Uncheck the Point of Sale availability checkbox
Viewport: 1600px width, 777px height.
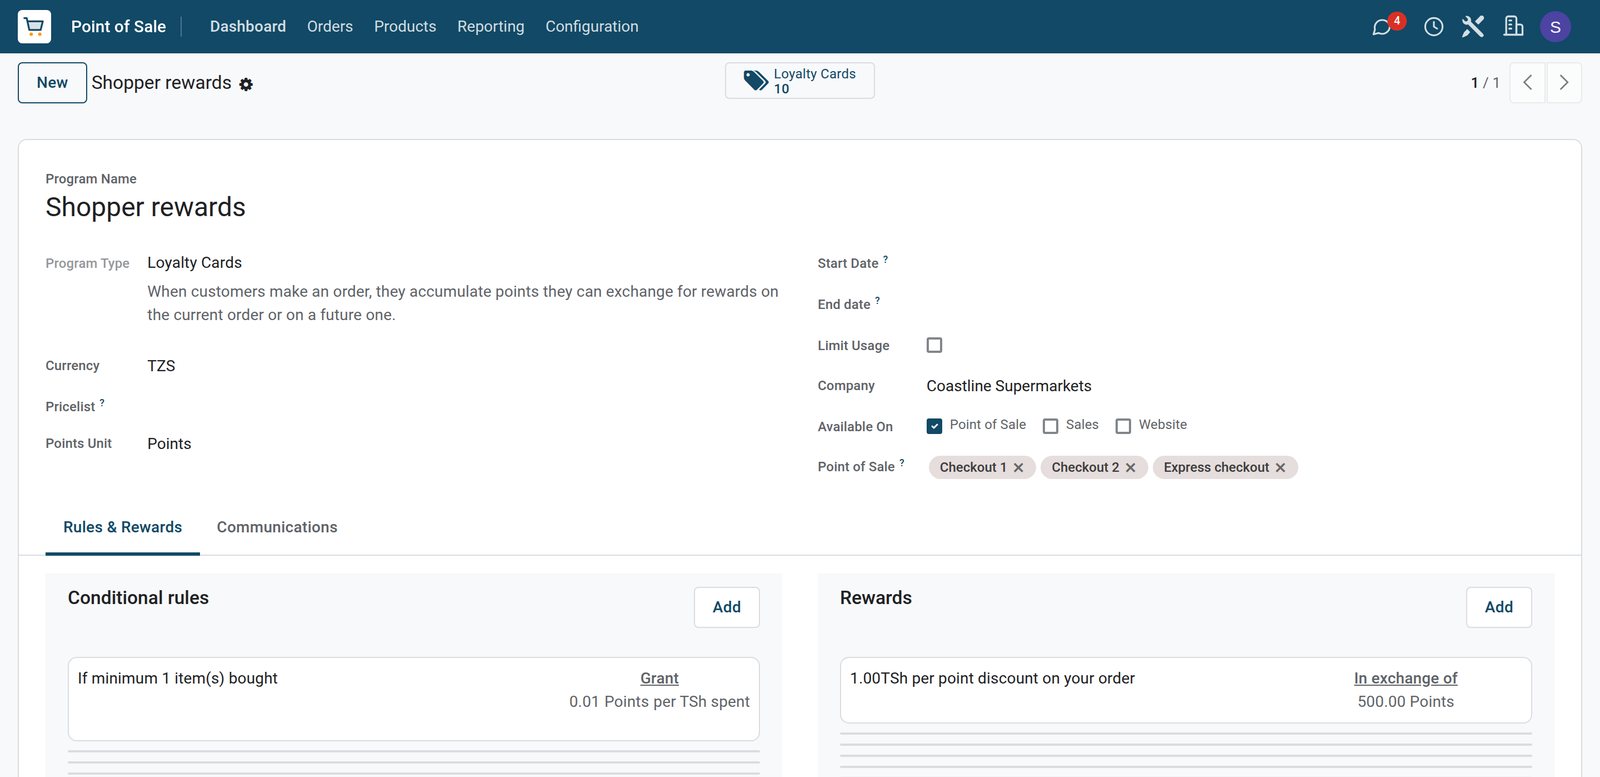click(934, 426)
